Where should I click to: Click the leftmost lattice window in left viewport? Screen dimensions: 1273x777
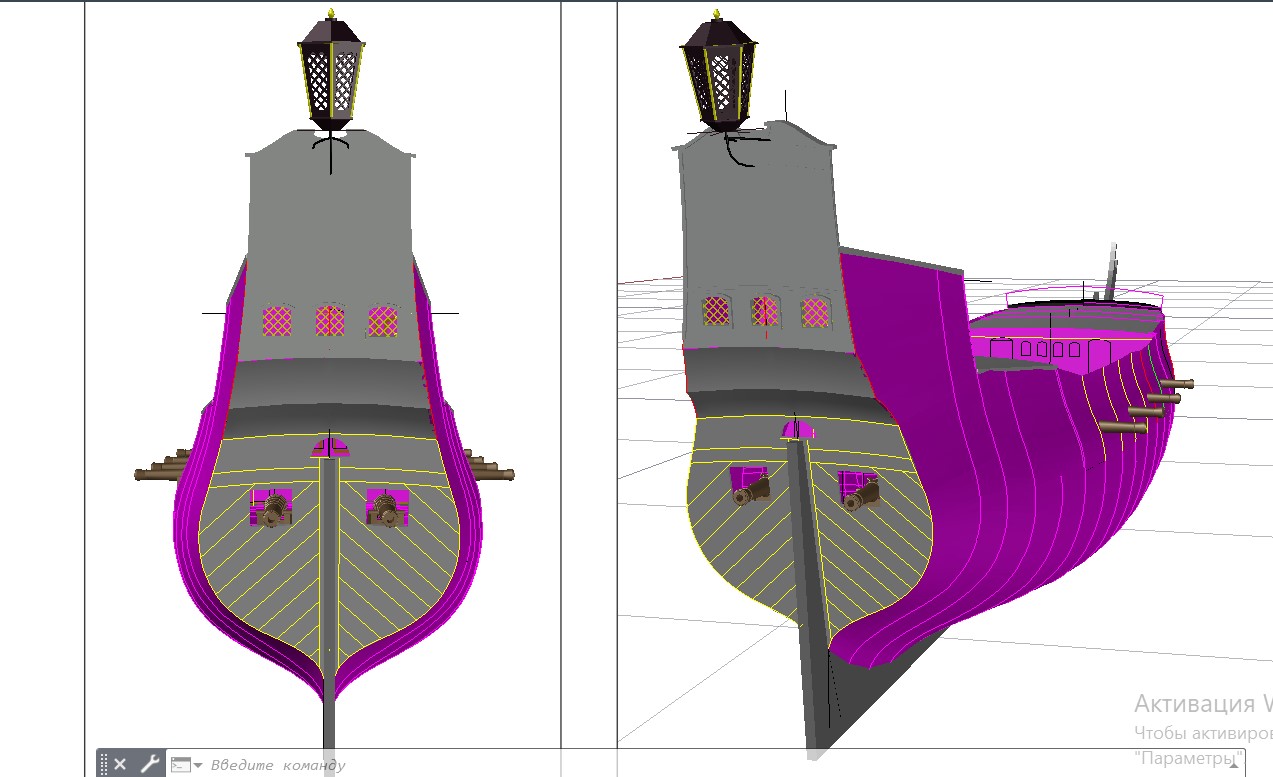click(276, 320)
